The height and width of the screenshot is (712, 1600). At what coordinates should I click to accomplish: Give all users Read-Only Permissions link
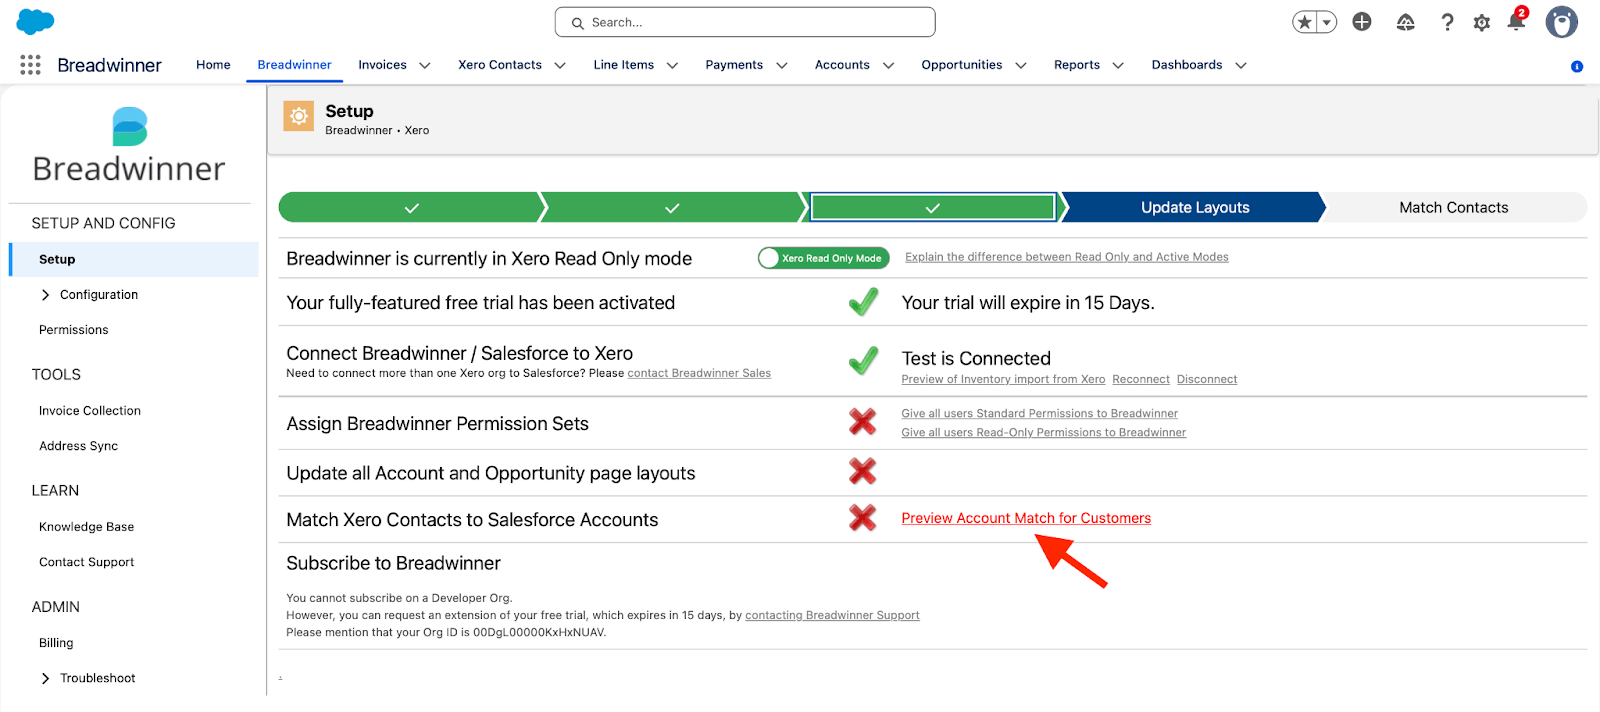point(1043,432)
